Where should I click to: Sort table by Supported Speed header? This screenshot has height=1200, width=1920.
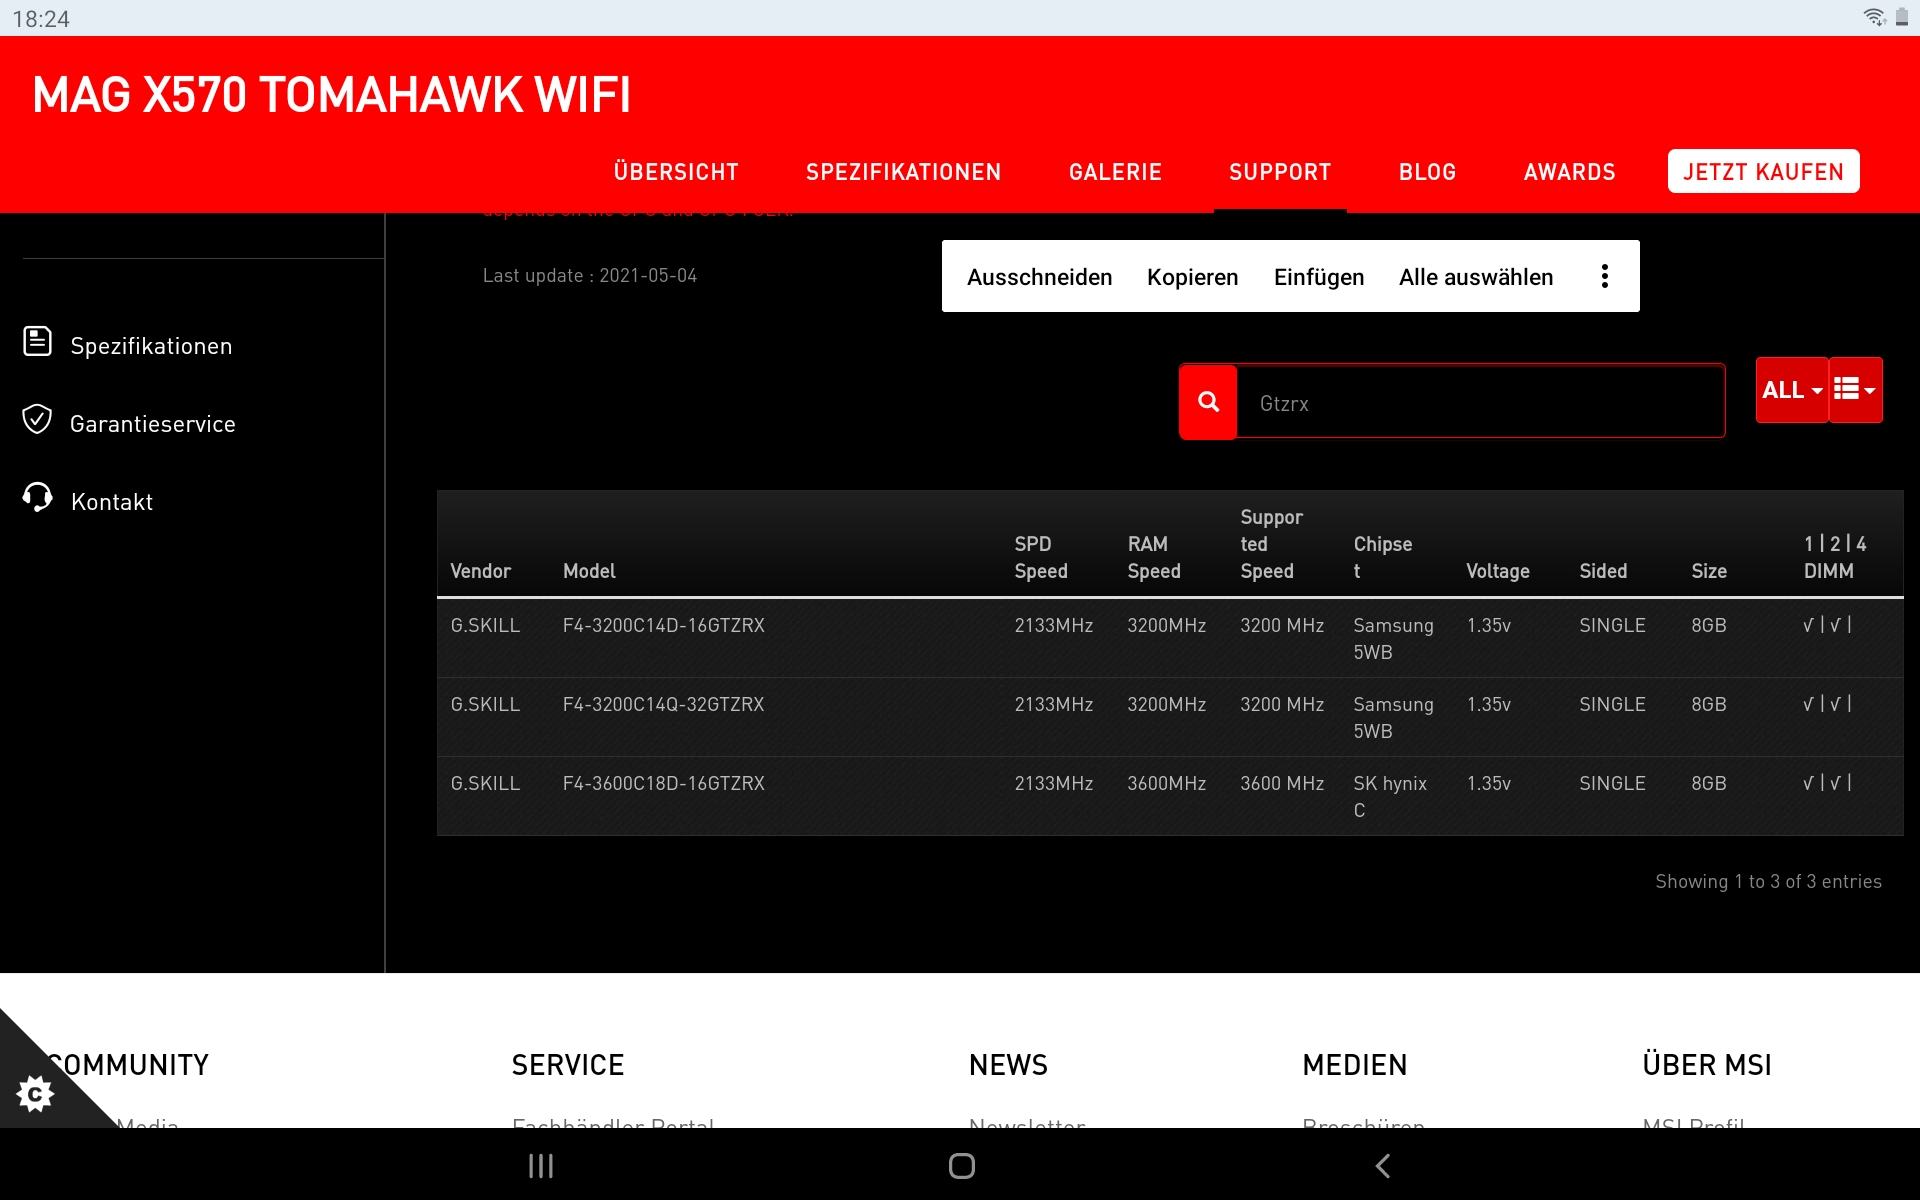1271,544
